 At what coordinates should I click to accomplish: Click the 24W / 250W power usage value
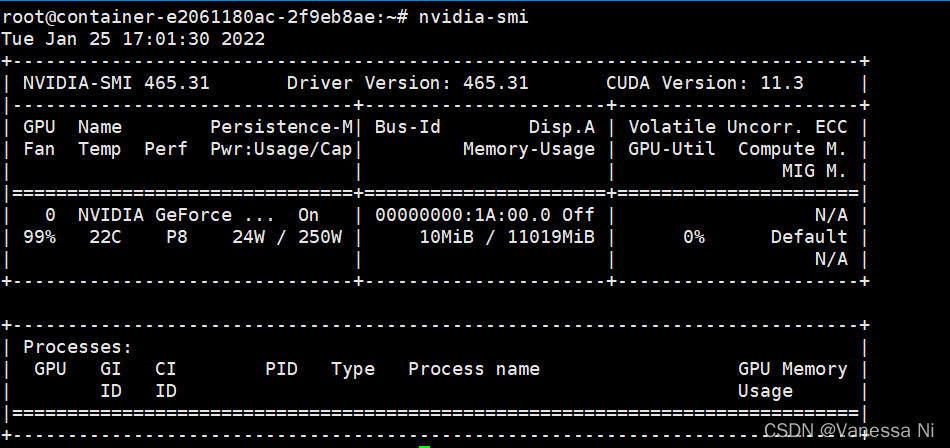[287, 237]
